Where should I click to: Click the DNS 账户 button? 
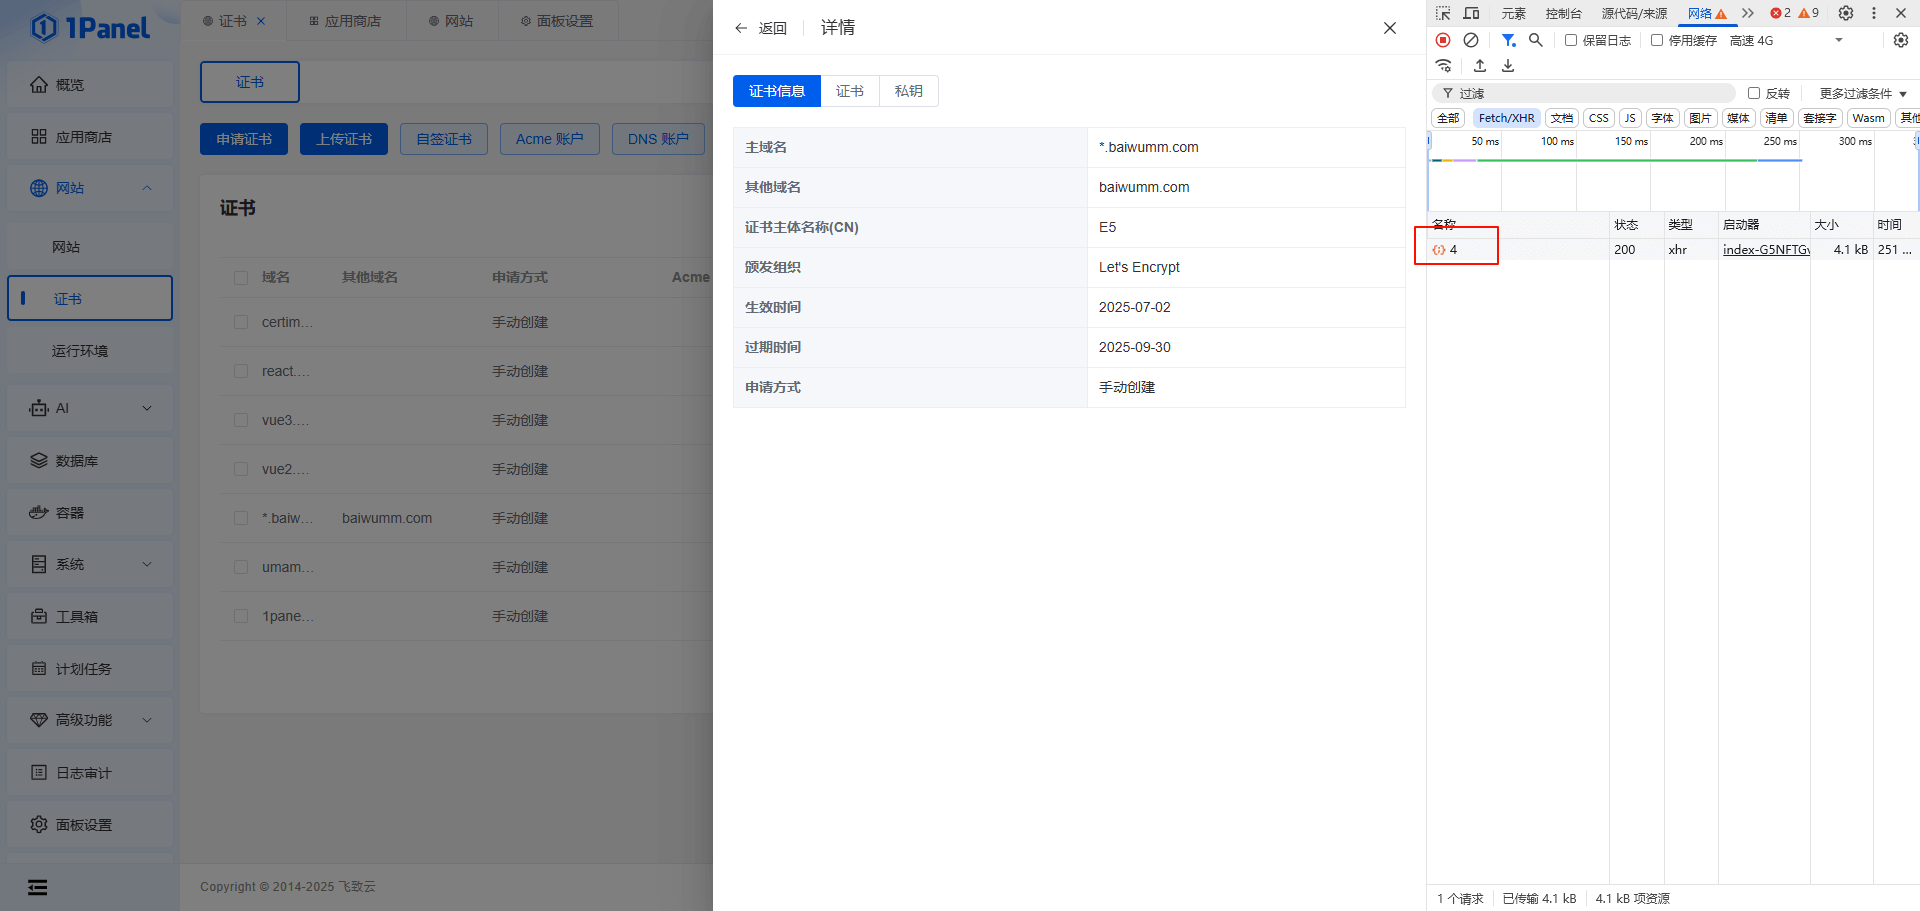pos(658,139)
